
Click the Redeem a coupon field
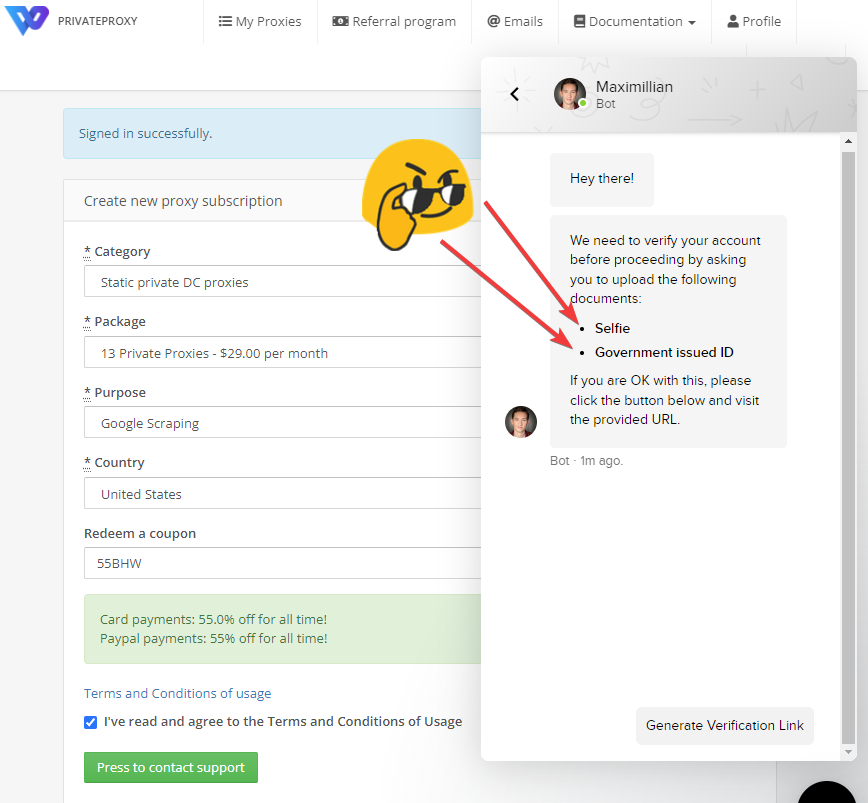tap(282, 563)
